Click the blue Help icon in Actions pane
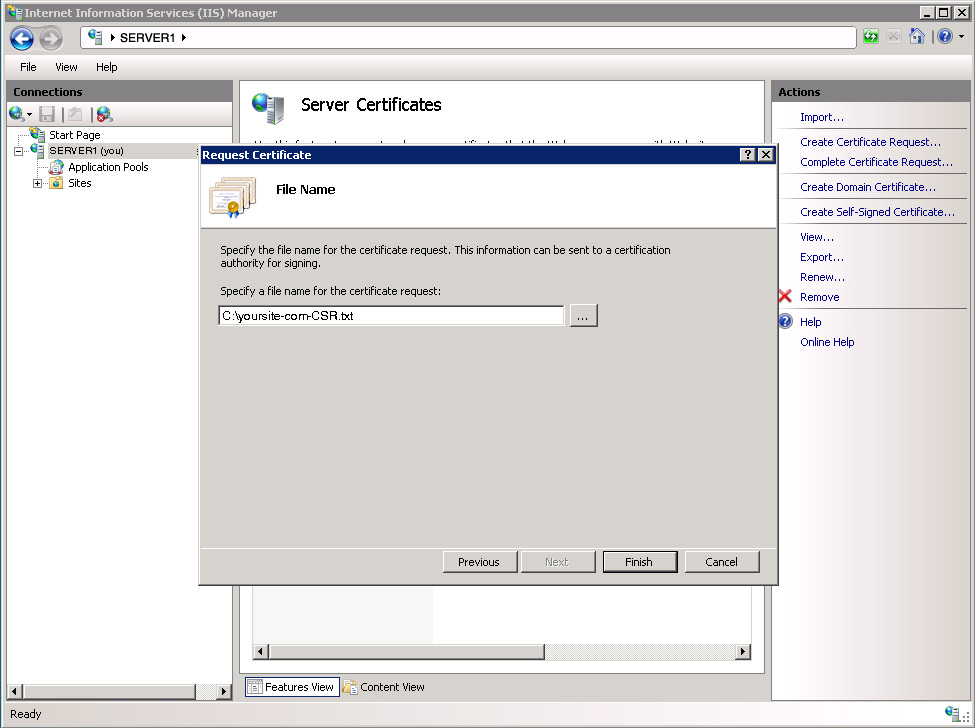975x728 pixels. 785,321
